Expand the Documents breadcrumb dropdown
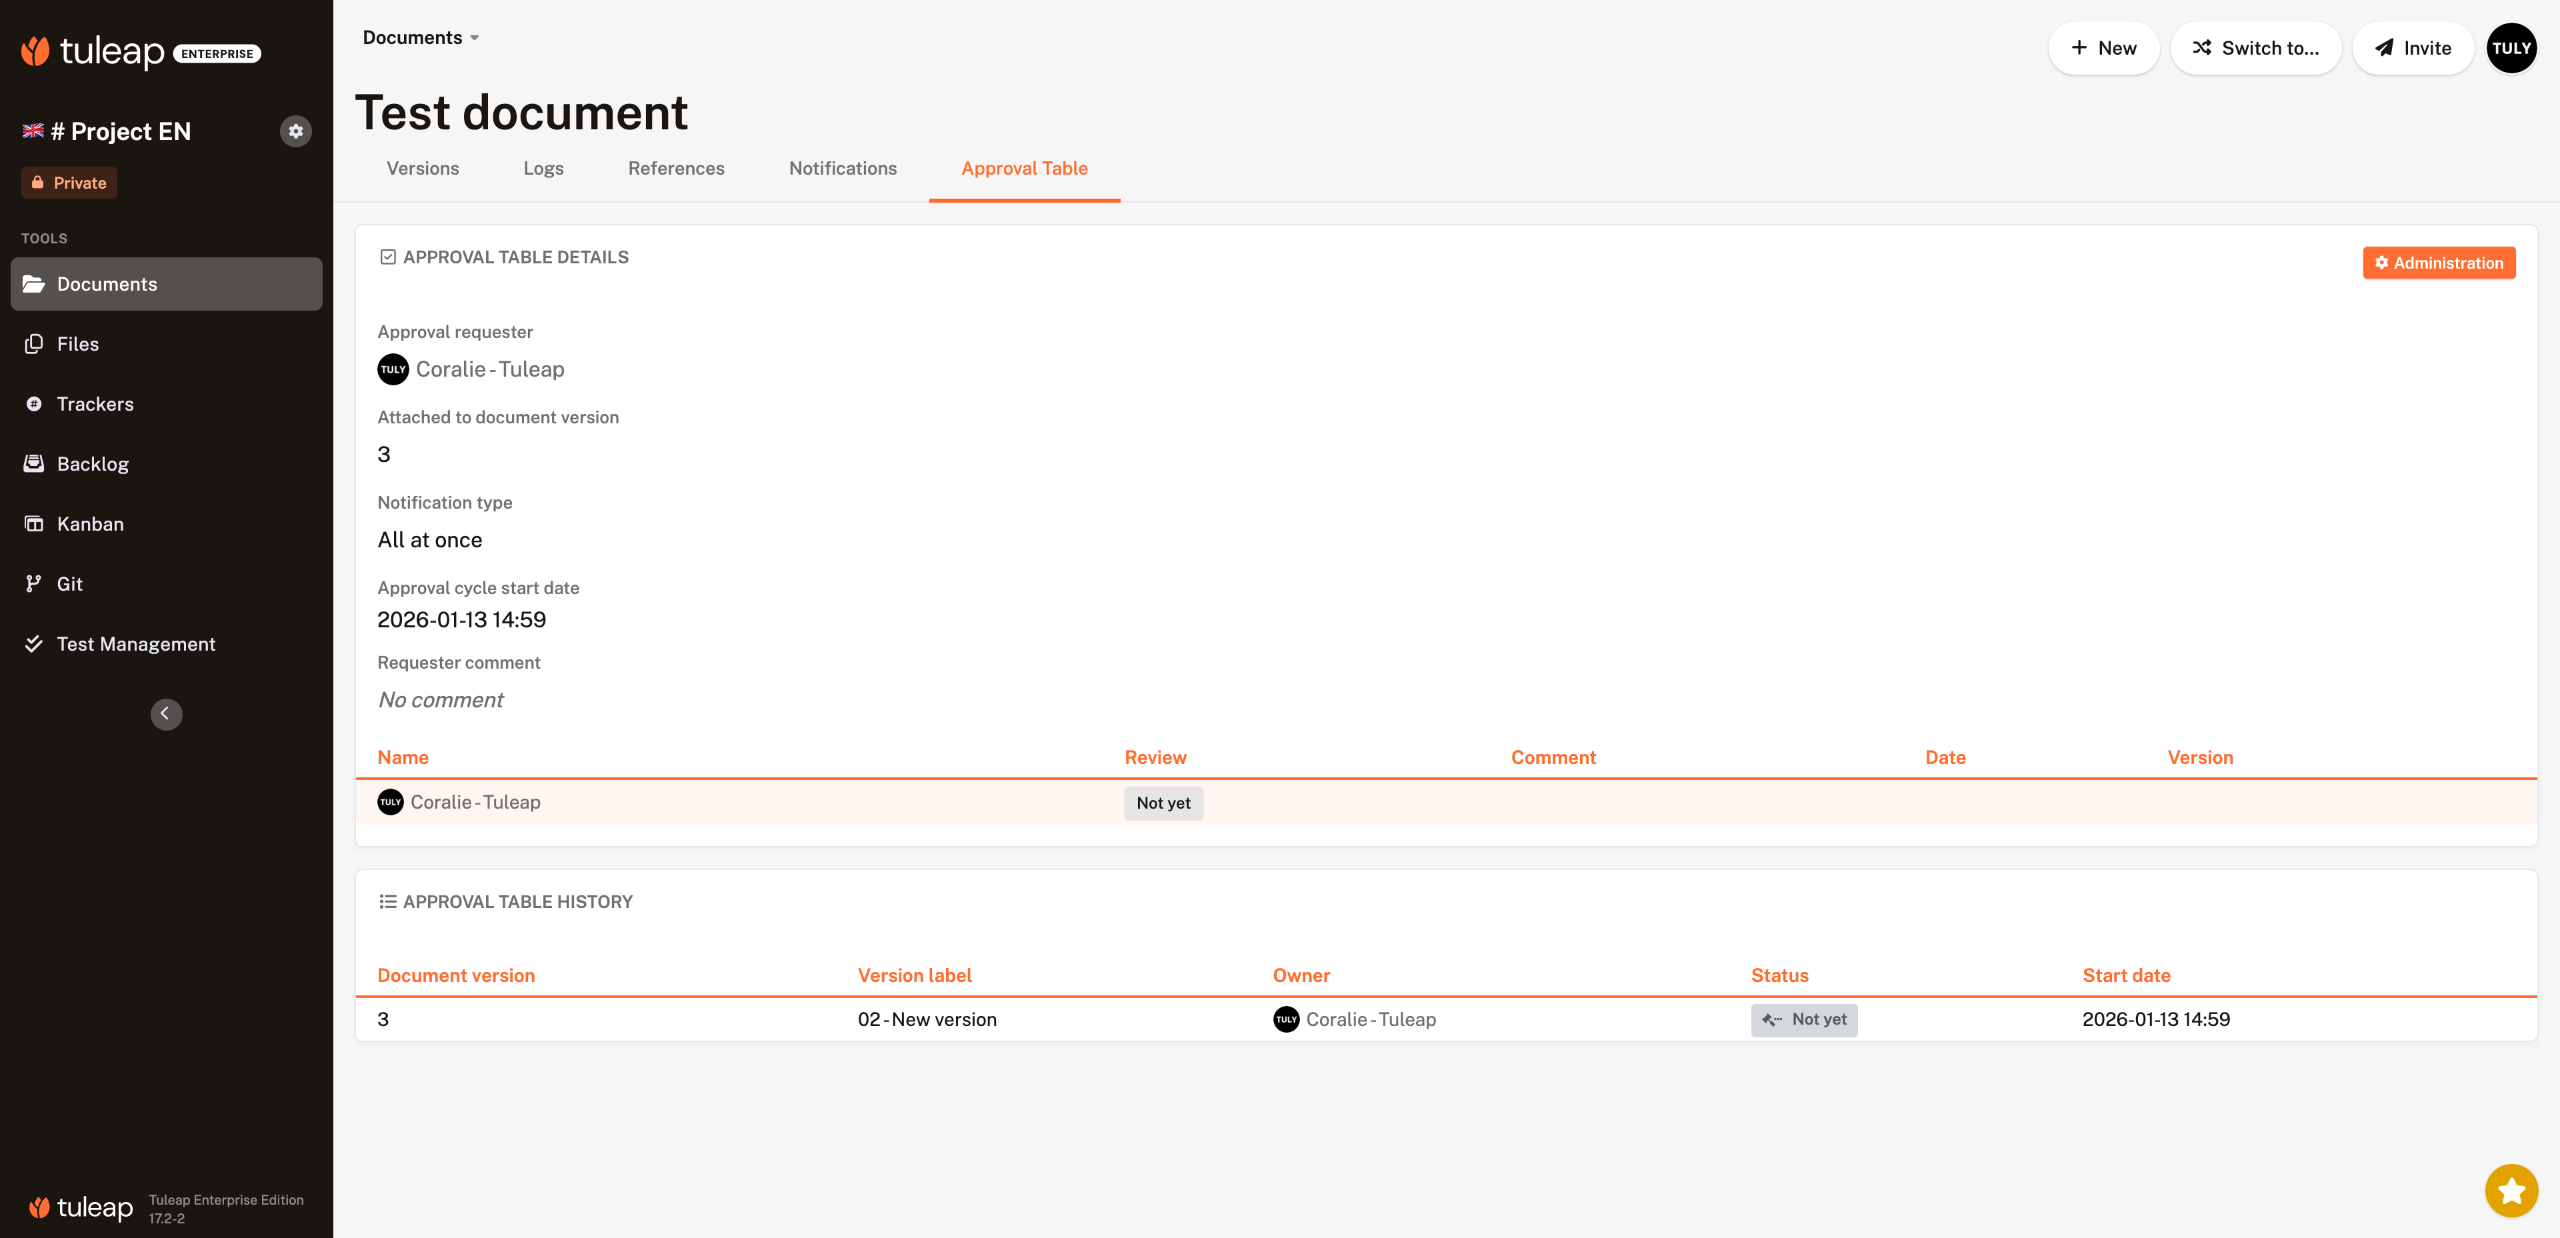The width and height of the screenshot is (2560, 1238). (421, 38)
